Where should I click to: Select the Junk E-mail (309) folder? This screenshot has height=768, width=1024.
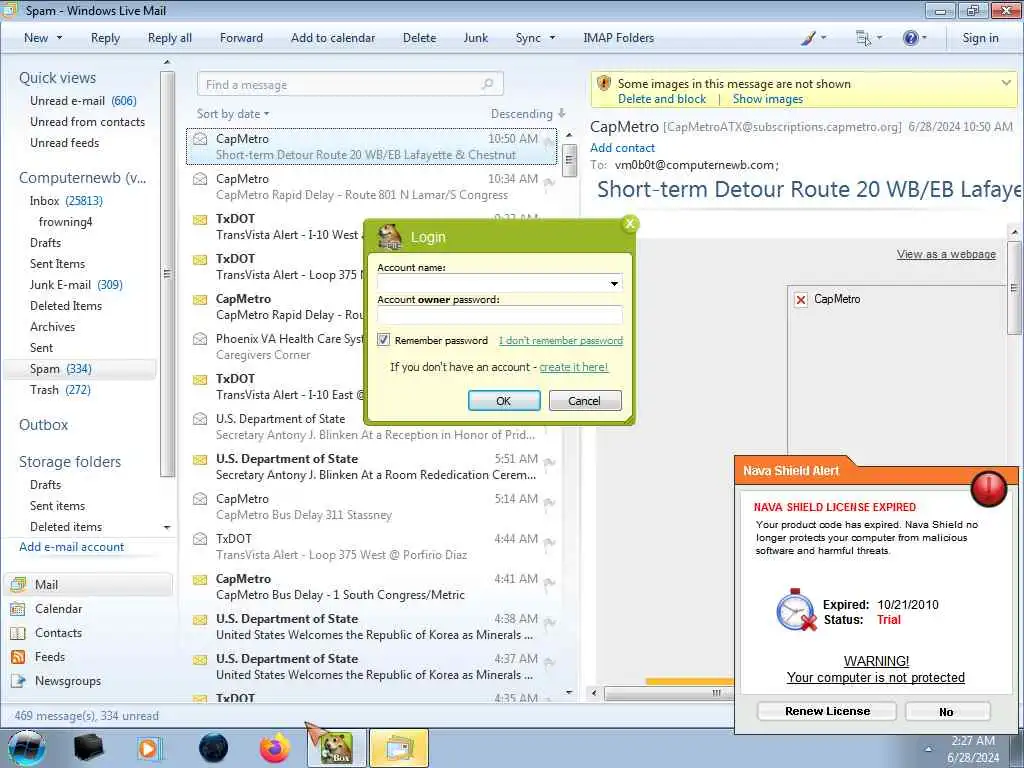(76, 285)
